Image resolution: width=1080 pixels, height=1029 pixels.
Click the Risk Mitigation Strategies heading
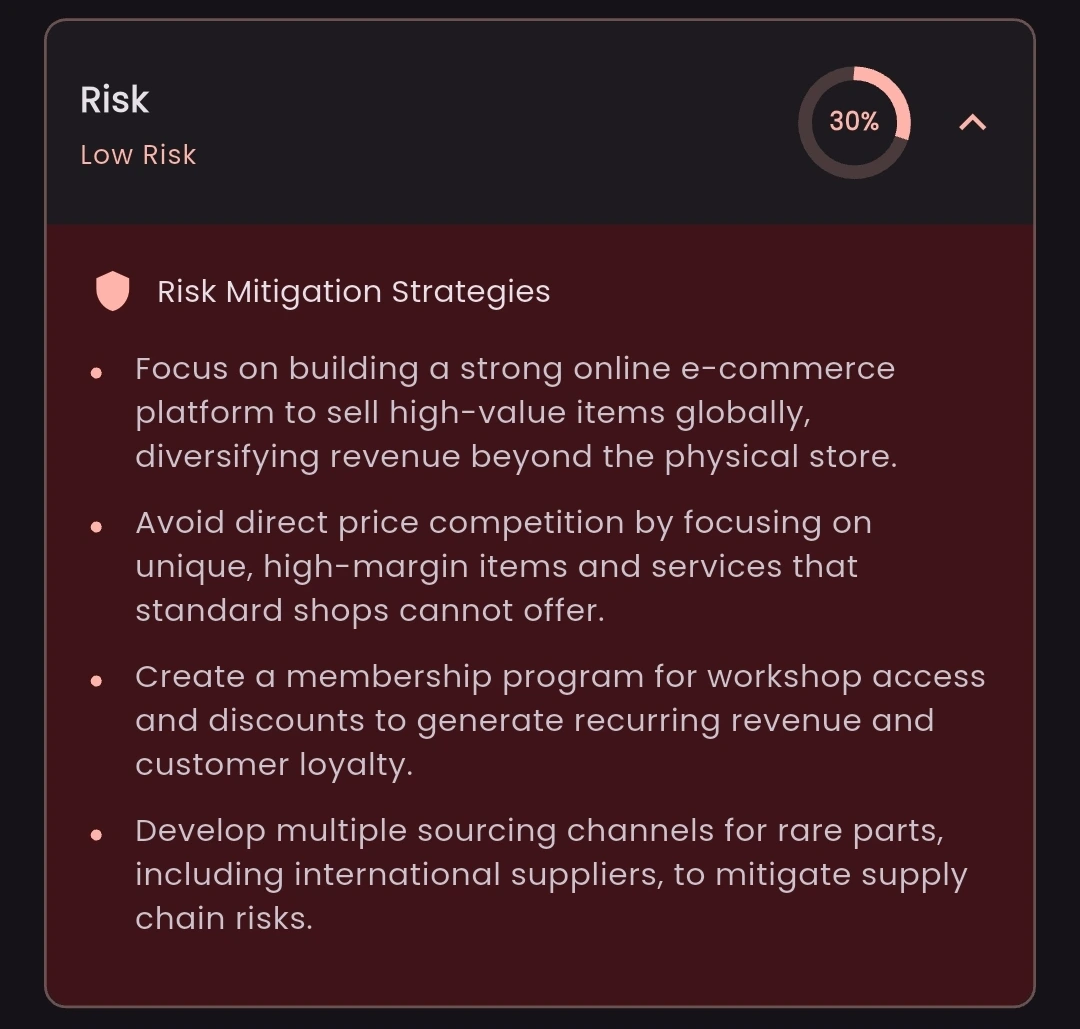353,291
